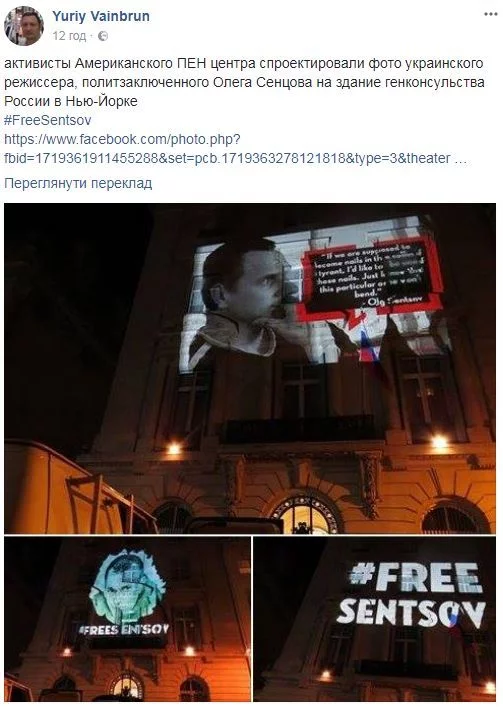Click the 12 год timestamp
This screenshot has width=503, height=707.
coord(69,36)
